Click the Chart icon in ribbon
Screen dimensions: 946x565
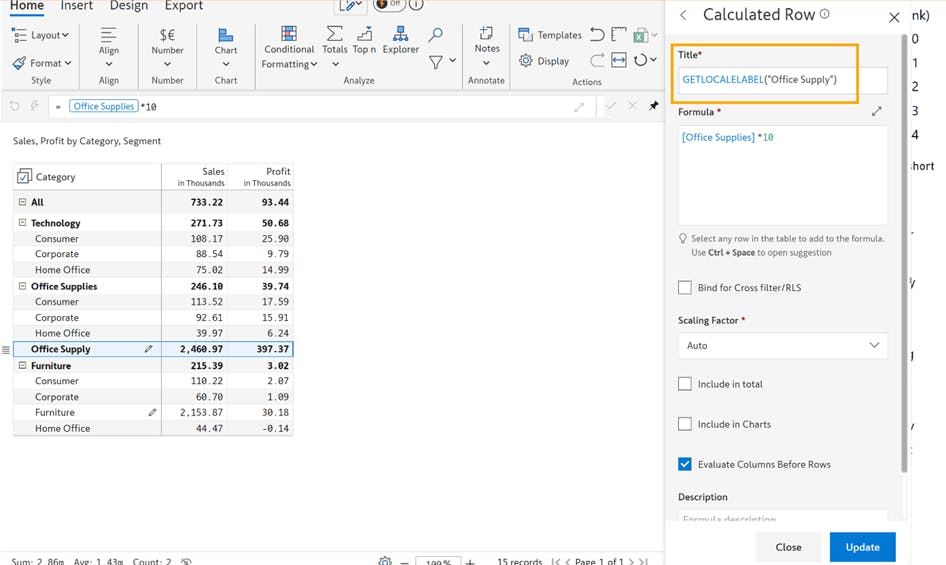[x=226, y=35]
